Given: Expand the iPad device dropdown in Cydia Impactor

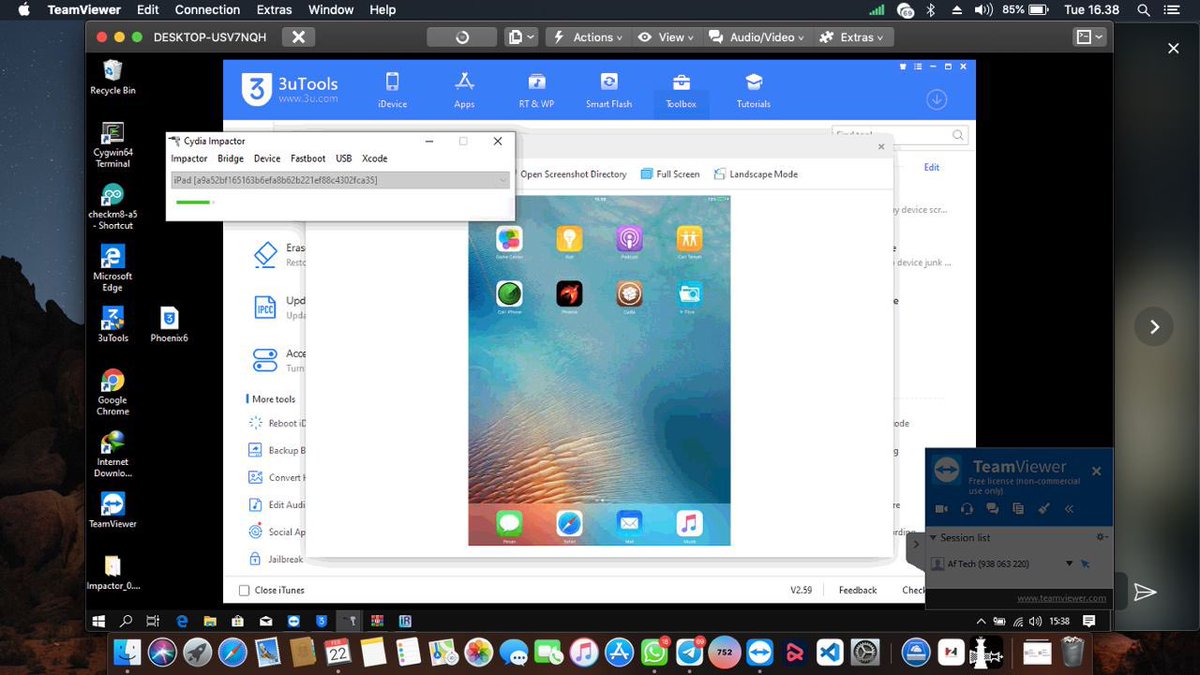Looking at the screenshot, I should pos(339,180).
